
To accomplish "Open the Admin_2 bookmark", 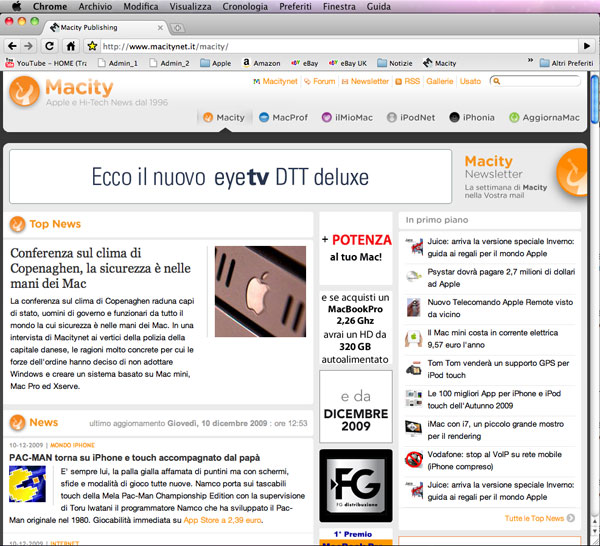I will tap(169, 63).
